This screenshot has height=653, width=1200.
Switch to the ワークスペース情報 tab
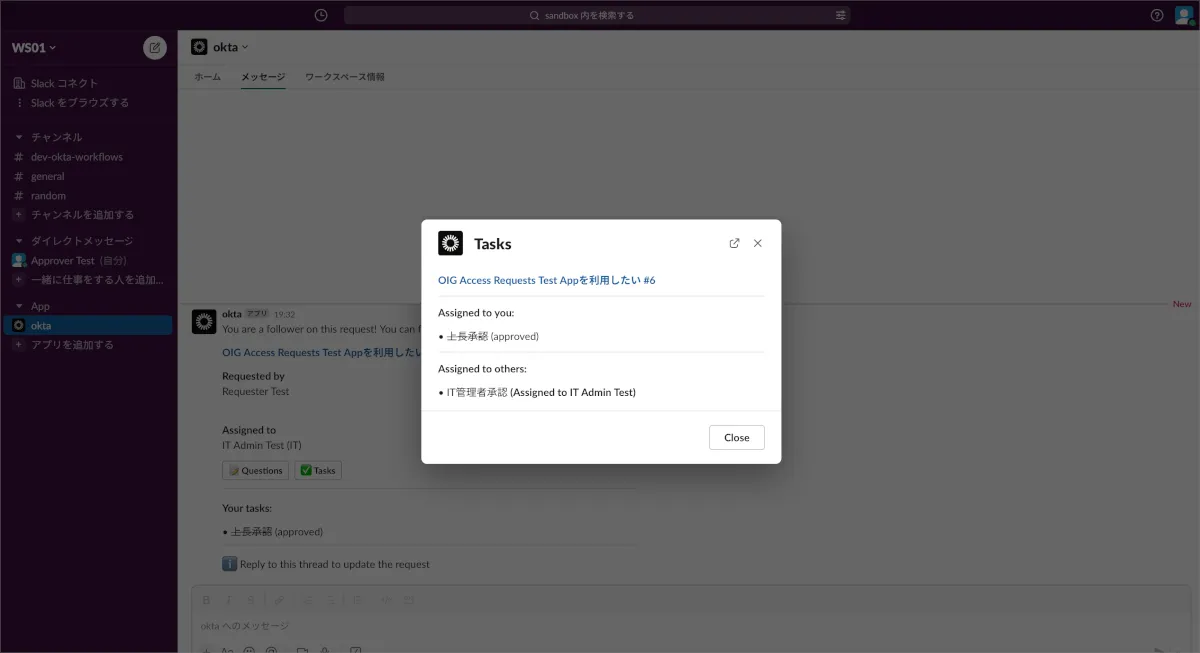click(x=345, y=77)
